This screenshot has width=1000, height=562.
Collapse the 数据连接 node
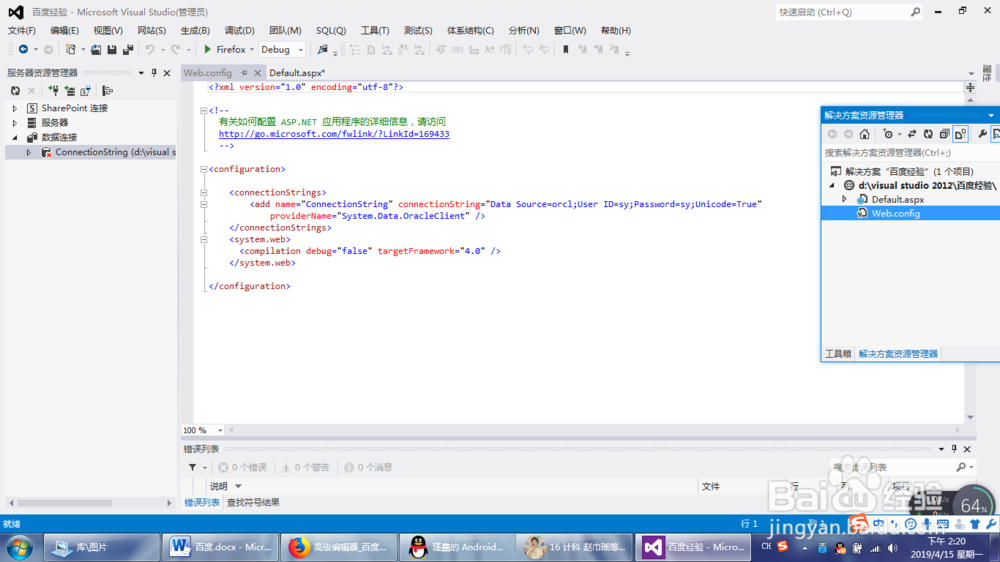(x=15, y=137)
